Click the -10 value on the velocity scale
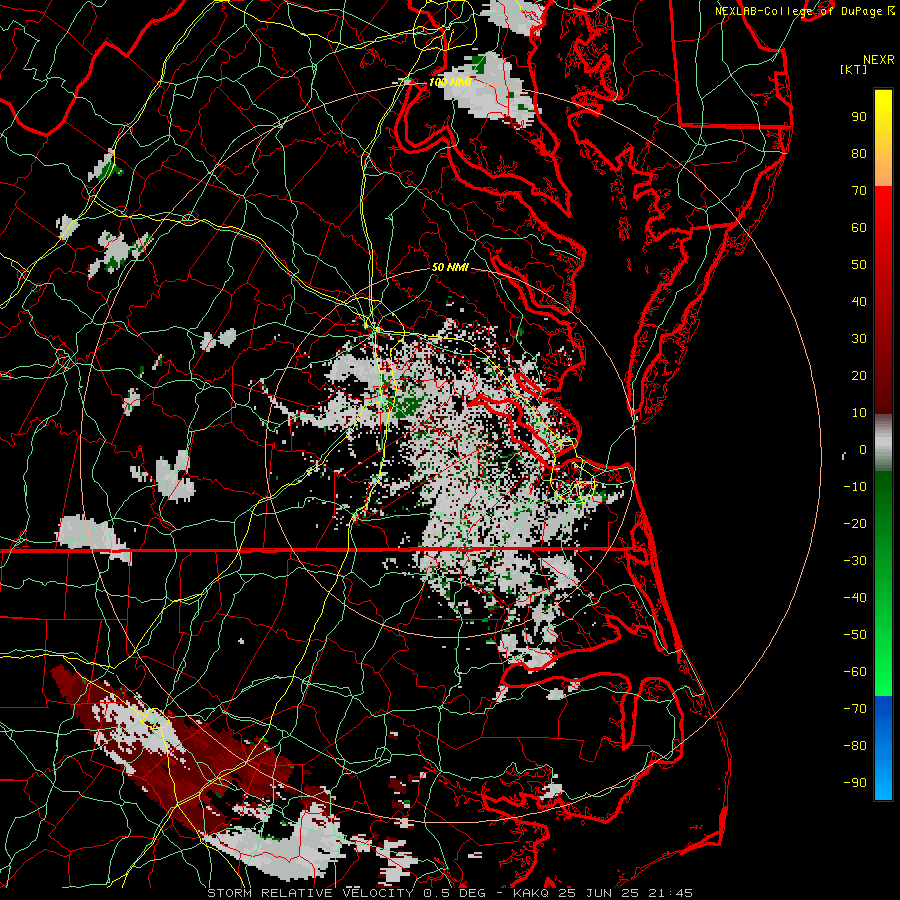Image resolution: width=900 pixels, height=900 pixels. 855,487
